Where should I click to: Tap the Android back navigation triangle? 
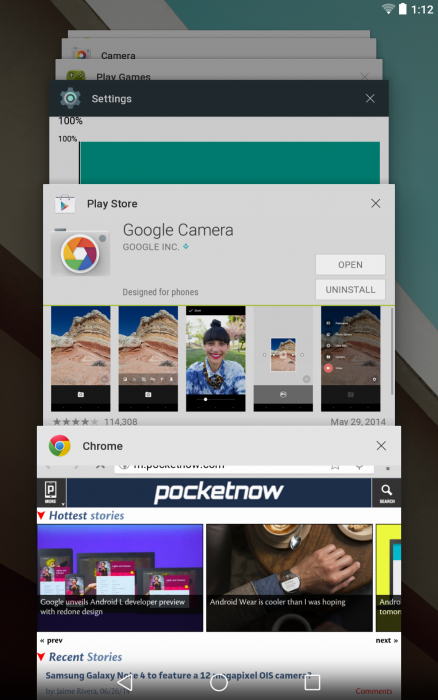tap(125, 682)
